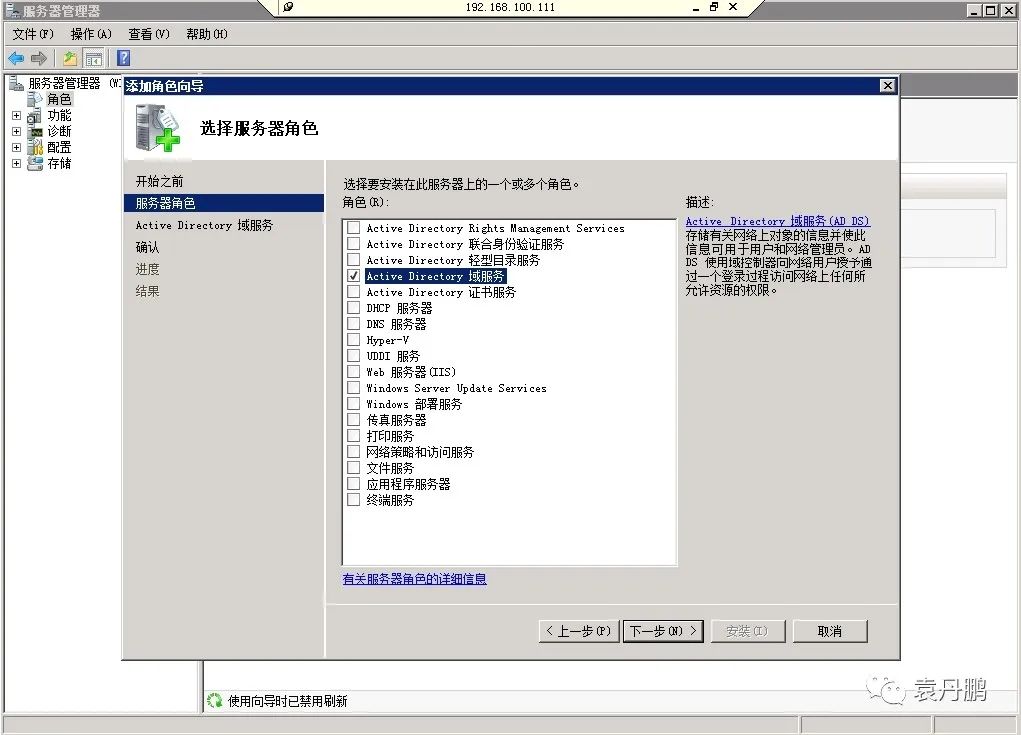Click the 取消 button
The height and width of the screenshot is (735, 1021).
tap(830, 631)
